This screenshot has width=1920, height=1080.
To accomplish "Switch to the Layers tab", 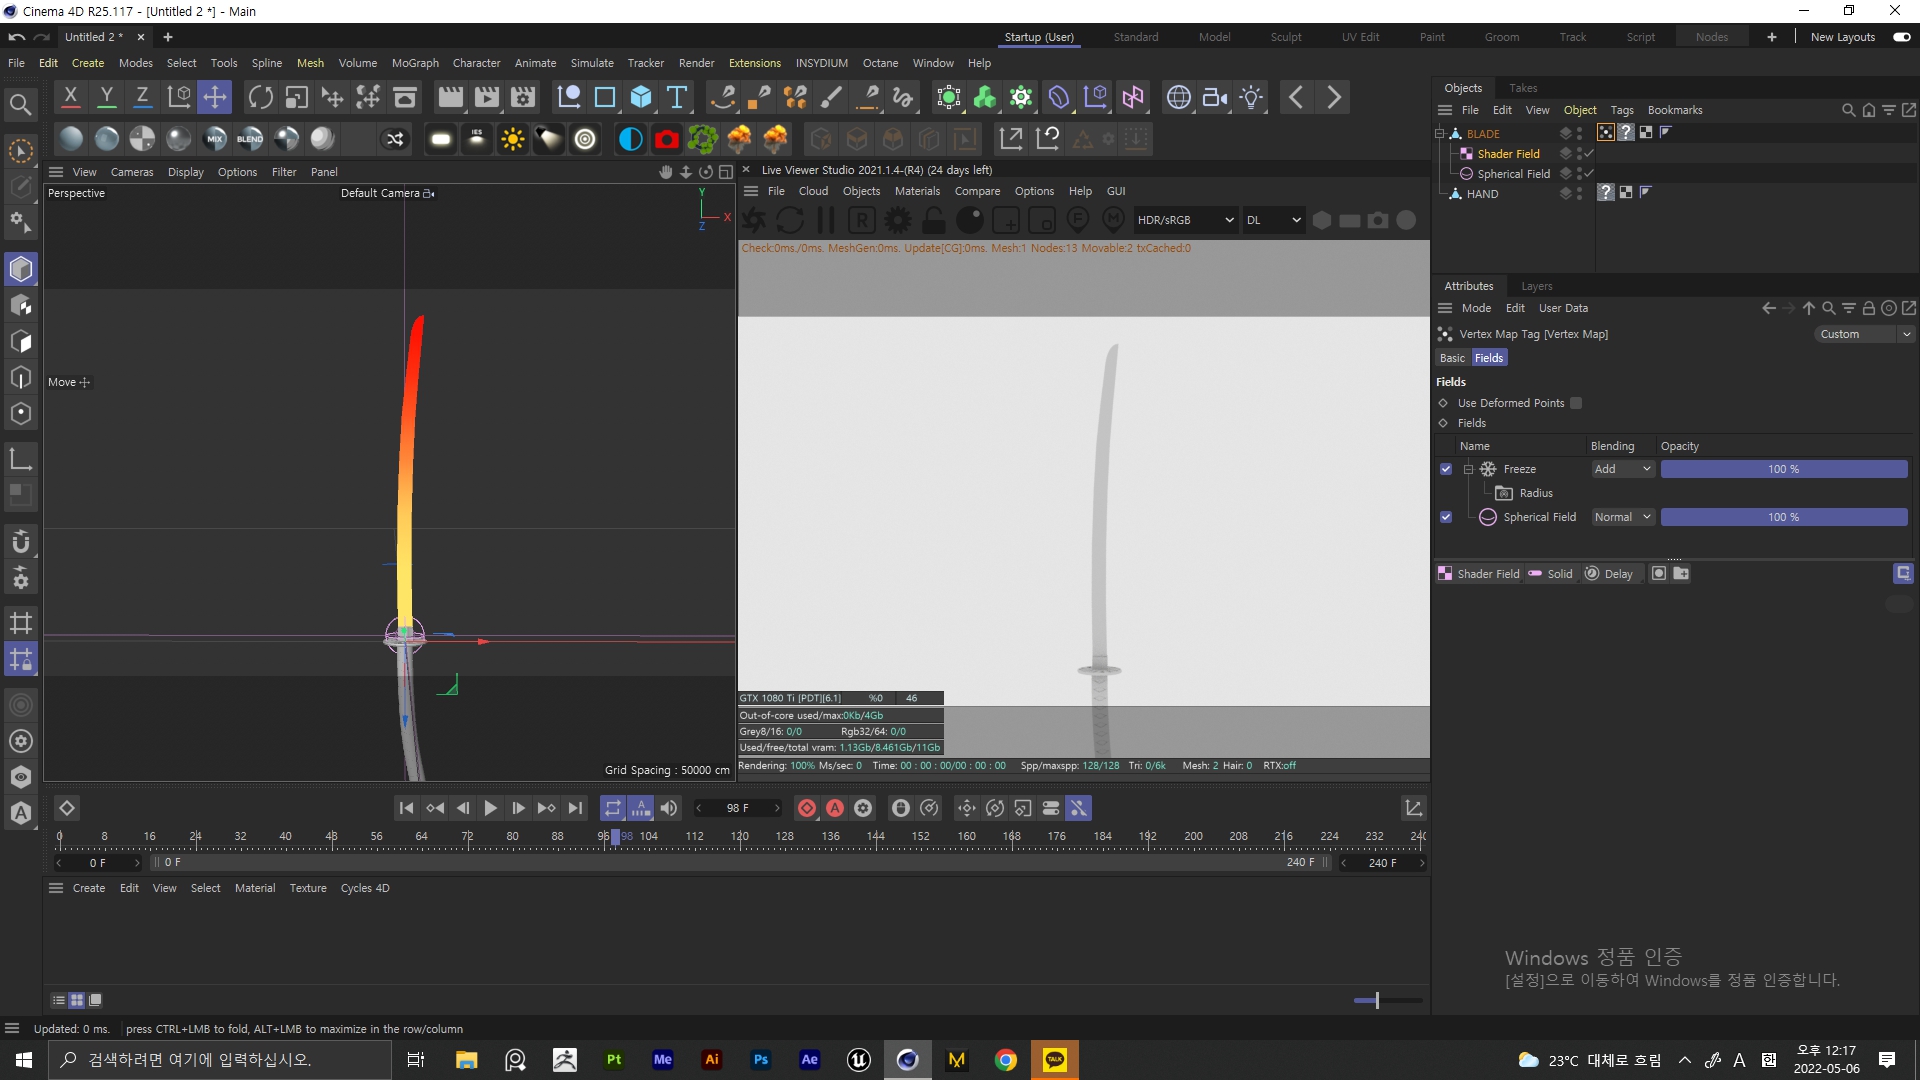I will (1536, 286).
